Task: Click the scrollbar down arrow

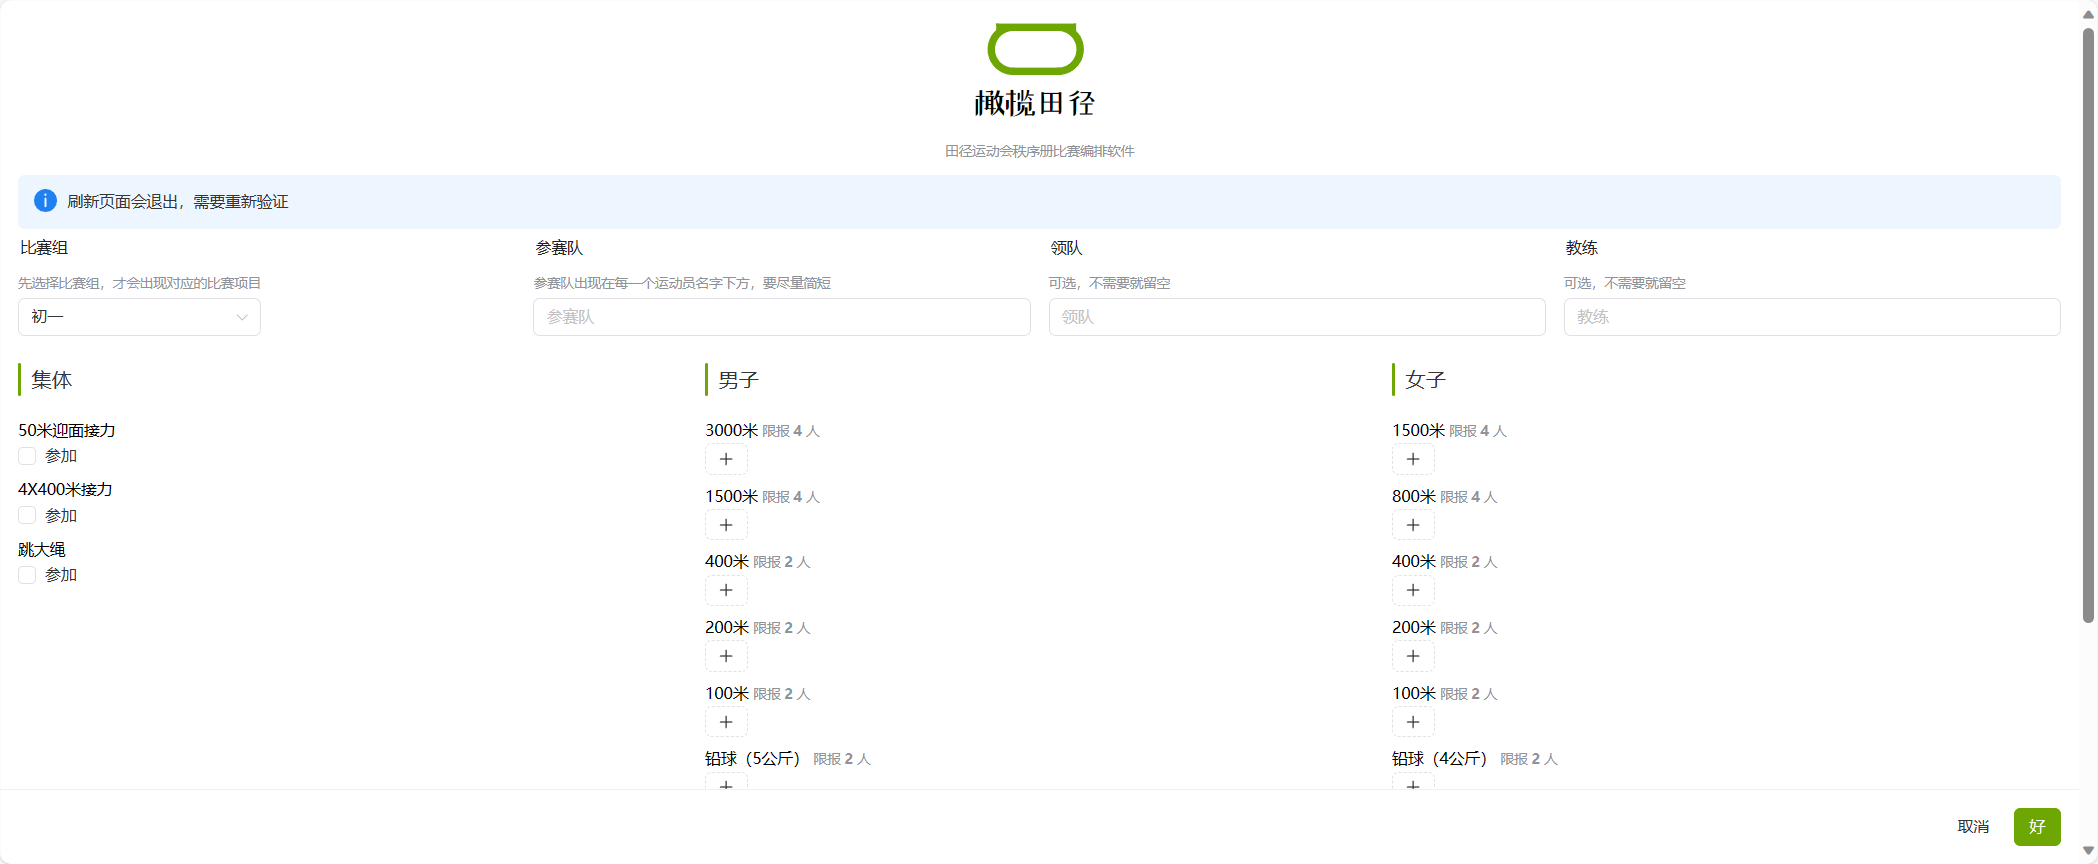Action: pyautogui.click(x=2088, y=851)
